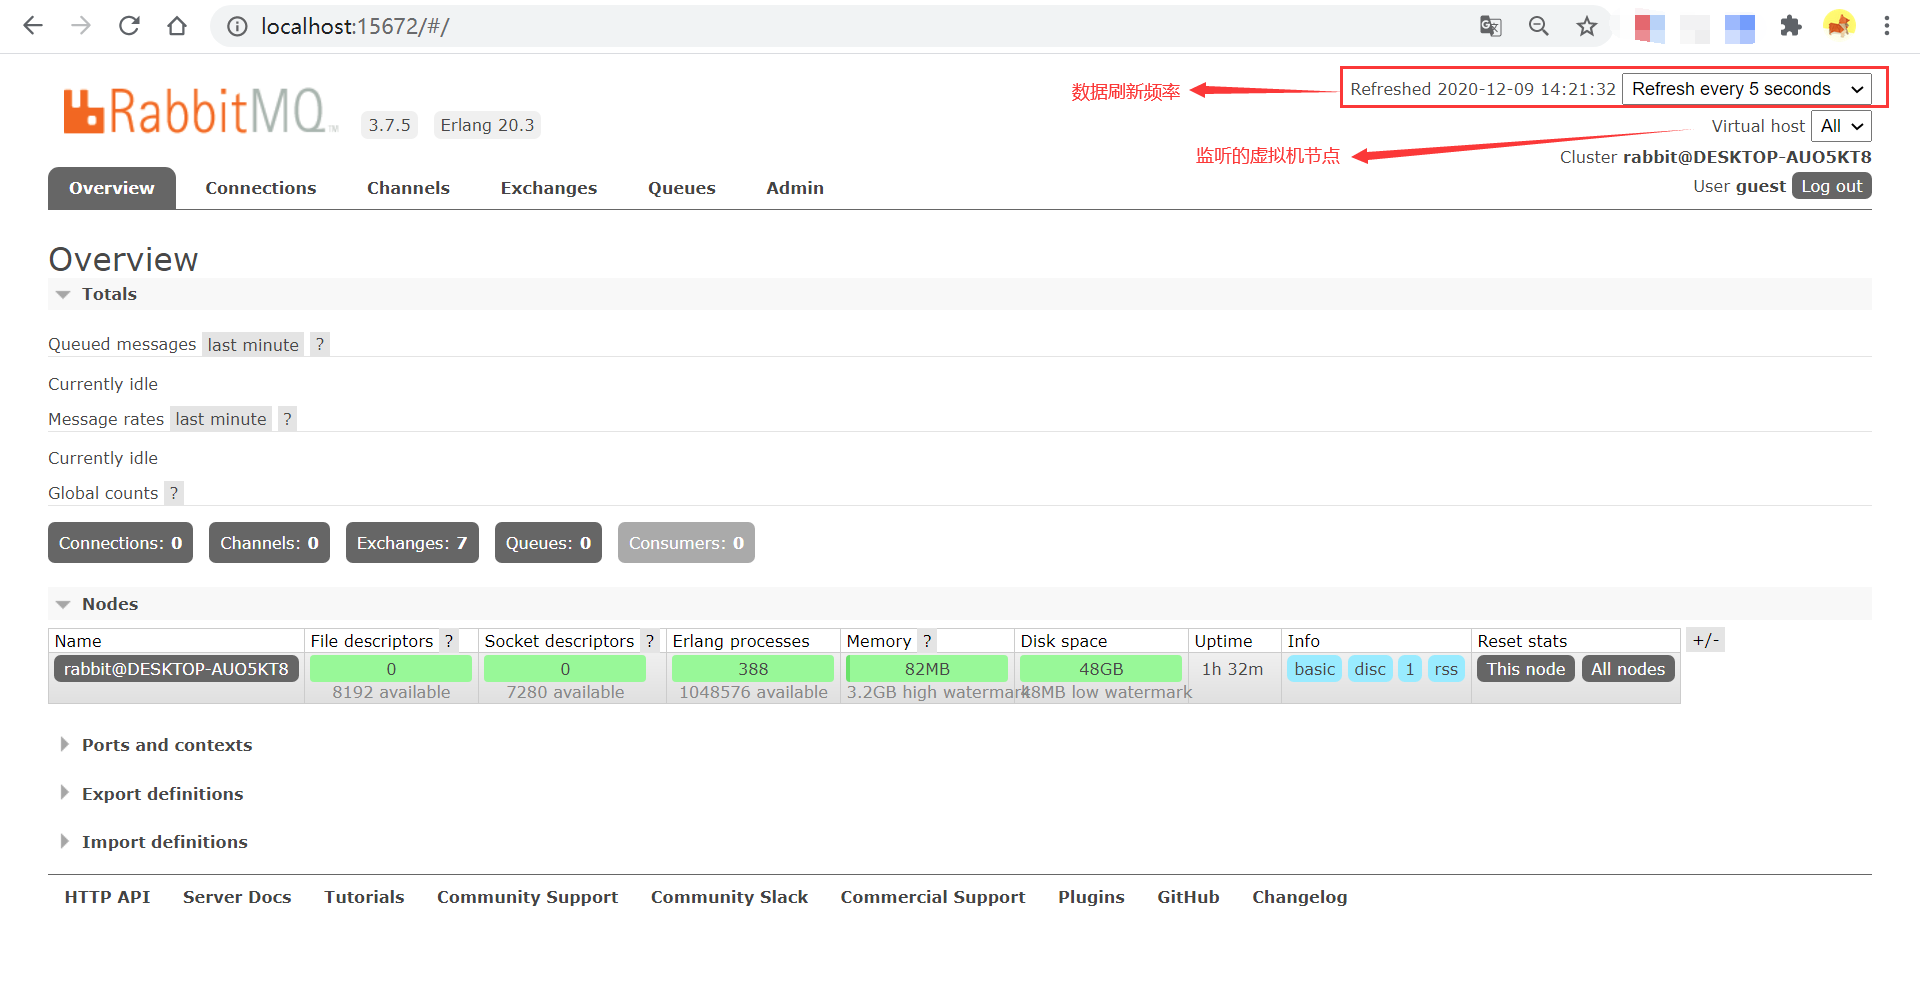Open the Server Docs link
Viewport: 1920px width, 982px height.
(x=237, y=897)
